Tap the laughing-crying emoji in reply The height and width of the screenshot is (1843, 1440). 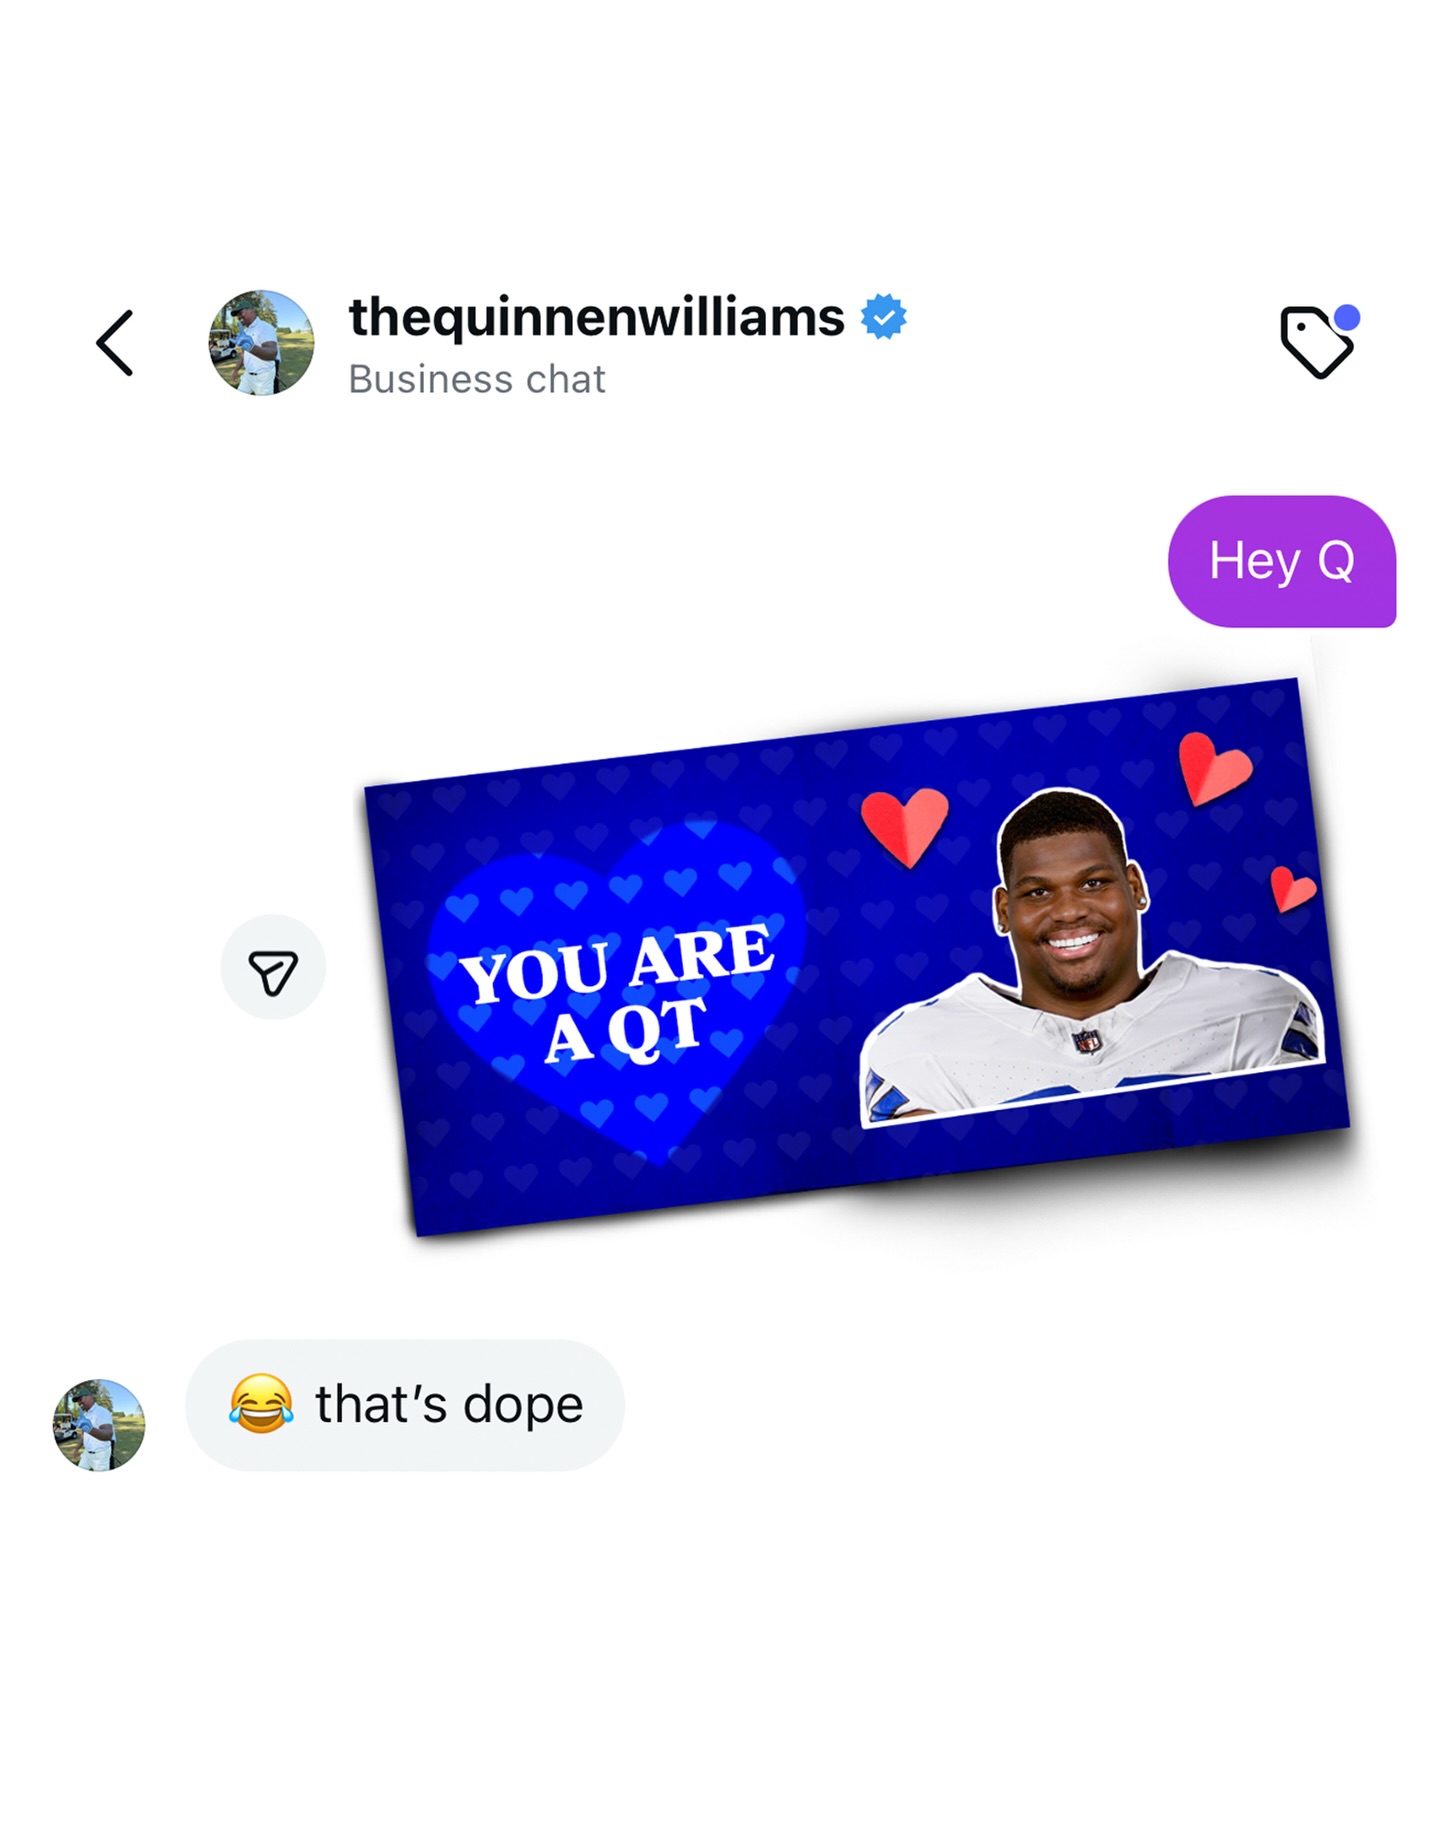[x=261, y=1403]
